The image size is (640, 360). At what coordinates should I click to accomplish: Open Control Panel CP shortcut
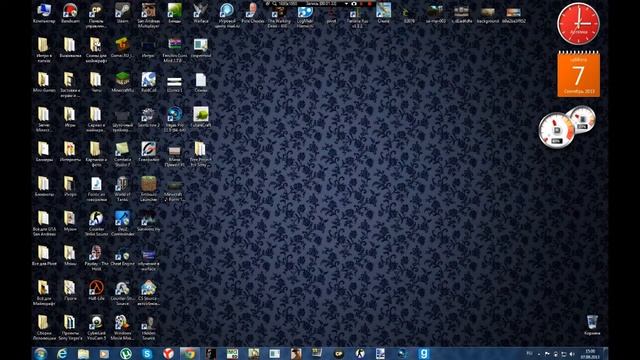(x=96, y=15)
